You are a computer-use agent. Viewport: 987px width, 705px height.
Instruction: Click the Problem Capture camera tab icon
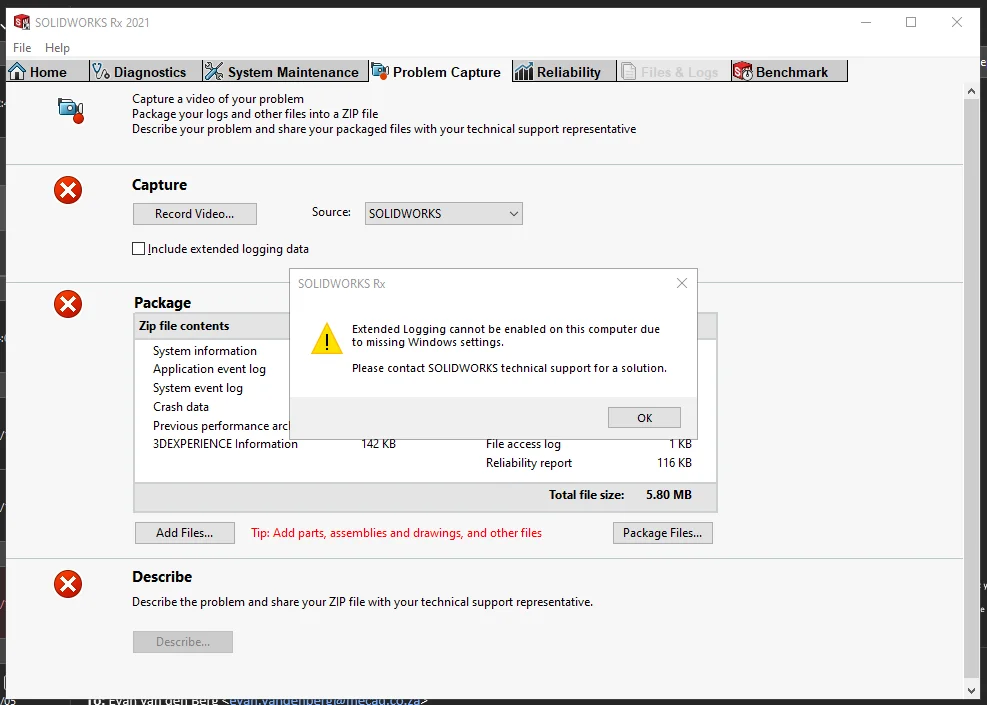coord(380,71)
